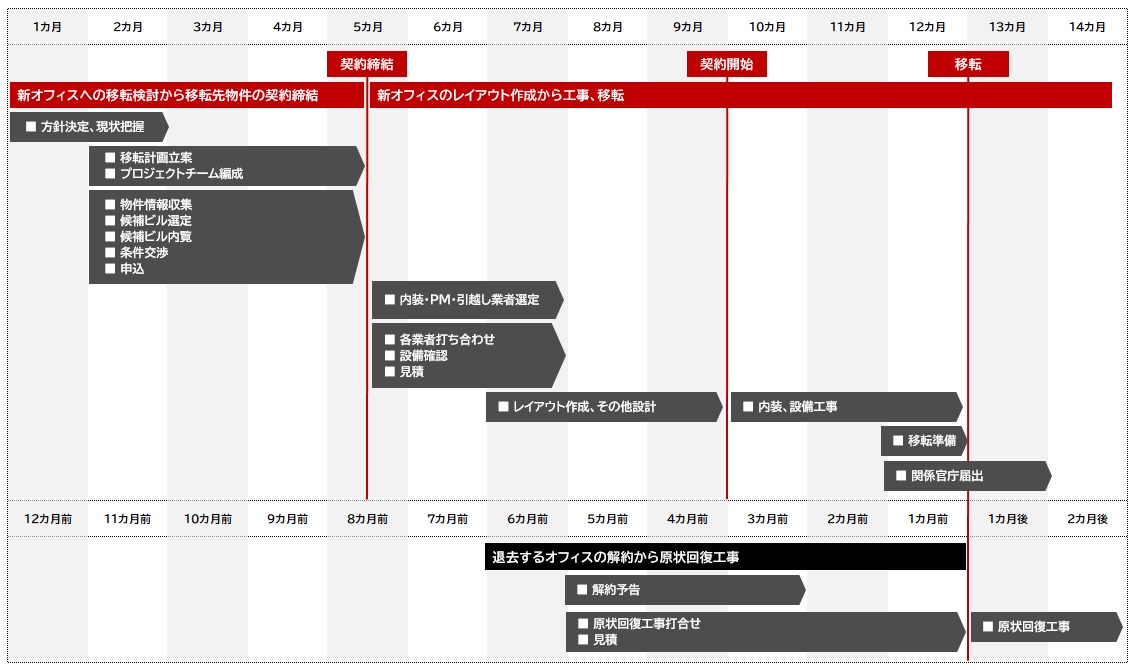Screen dimensions: 1140x670
Task: Select the 1カ月 column header
Action: (48, 27)
